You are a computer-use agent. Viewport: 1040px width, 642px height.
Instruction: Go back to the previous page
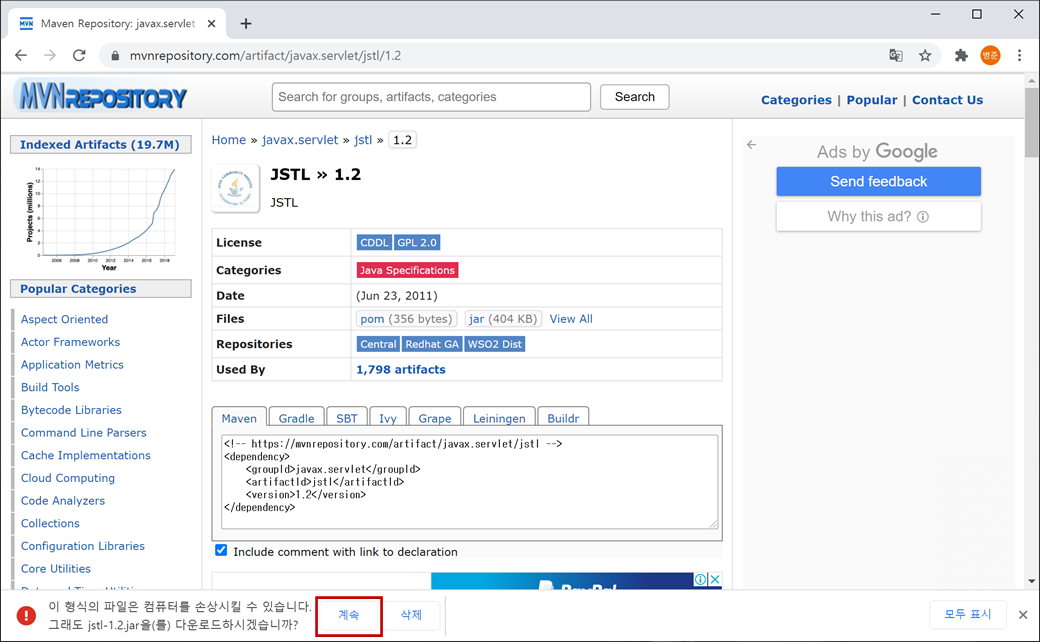21,56
